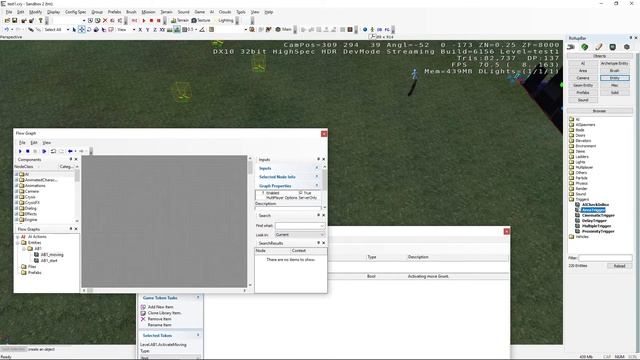Open the Physics folder in Browser
The width and height of the screenshot is (640, 360).
point(581,183)
